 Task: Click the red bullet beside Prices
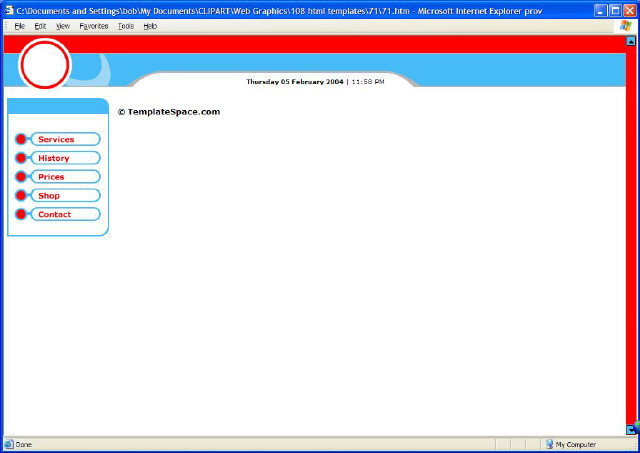pyautogui.click(x=21, y=176)
